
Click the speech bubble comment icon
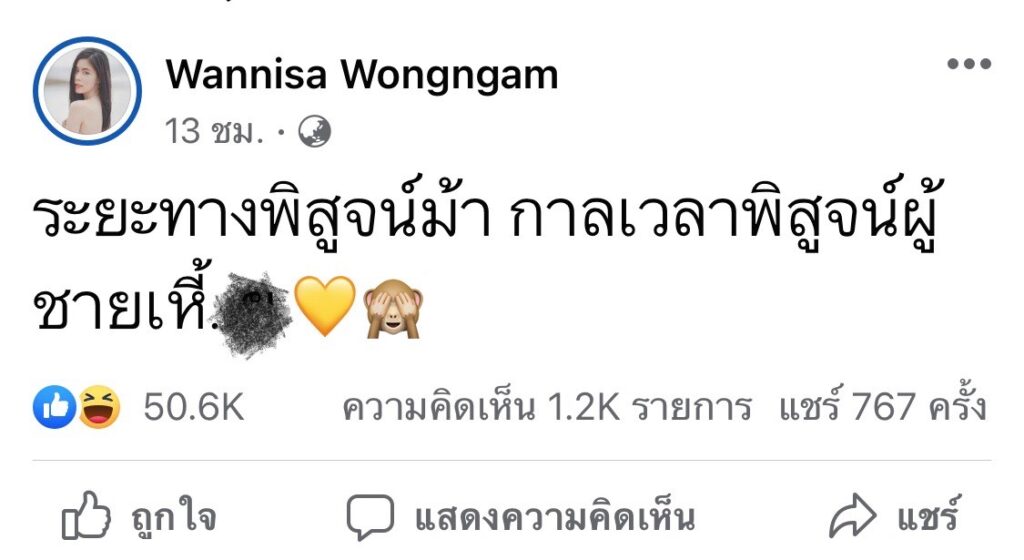point(370,517)
